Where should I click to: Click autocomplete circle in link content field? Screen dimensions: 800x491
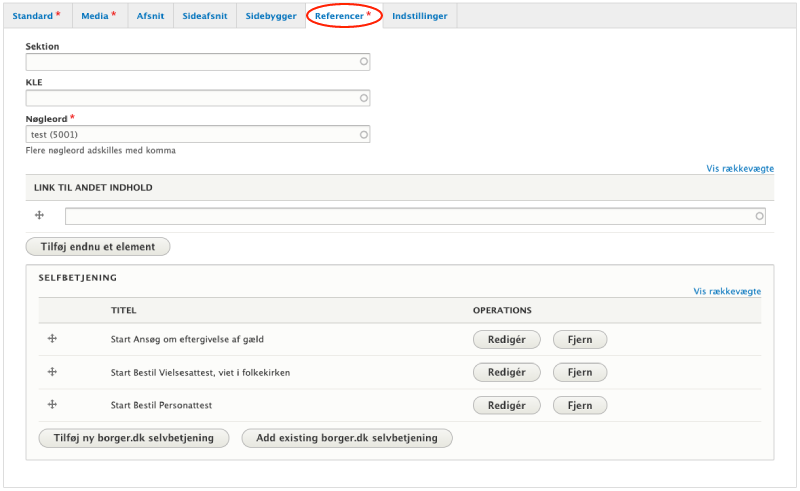(760, 216)
